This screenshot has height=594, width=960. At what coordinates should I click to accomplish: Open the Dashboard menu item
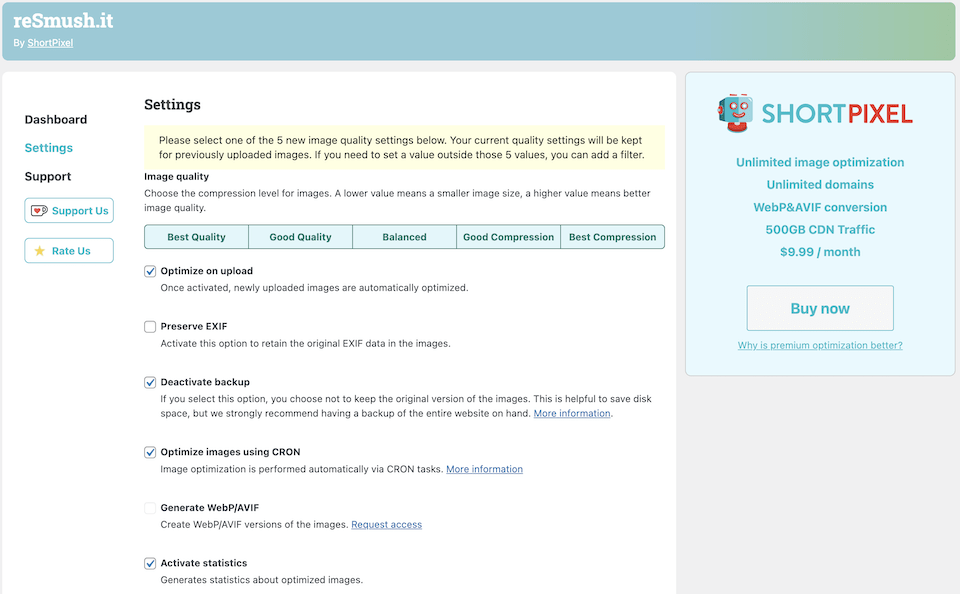tap(56, 119)
